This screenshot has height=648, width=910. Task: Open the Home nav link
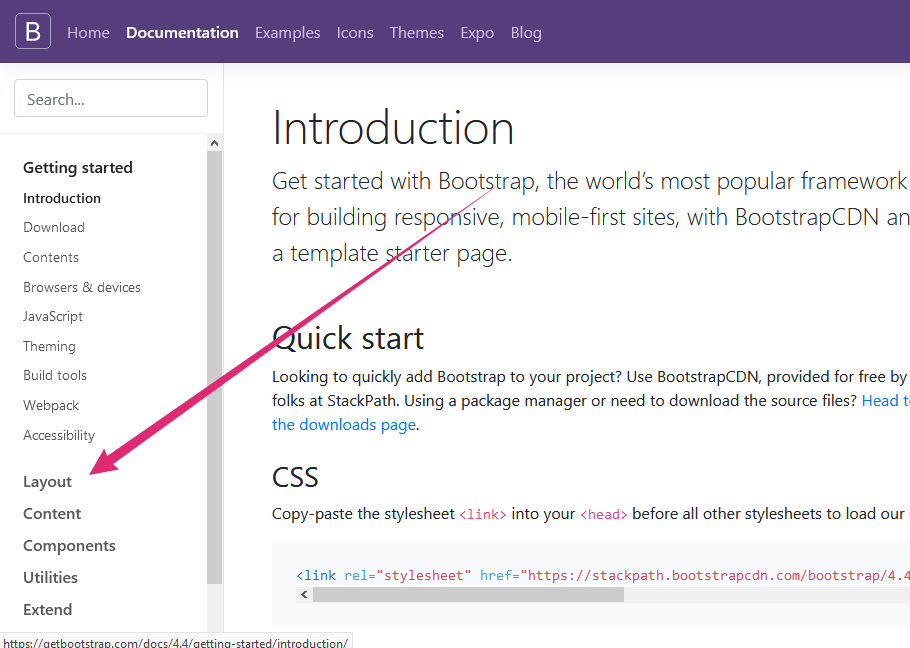click(88, 32)
